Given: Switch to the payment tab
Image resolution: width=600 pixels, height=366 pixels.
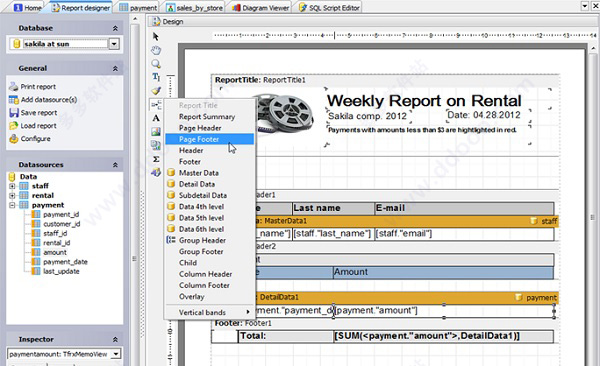Looking at the screenshot, I should click(139, 7).
